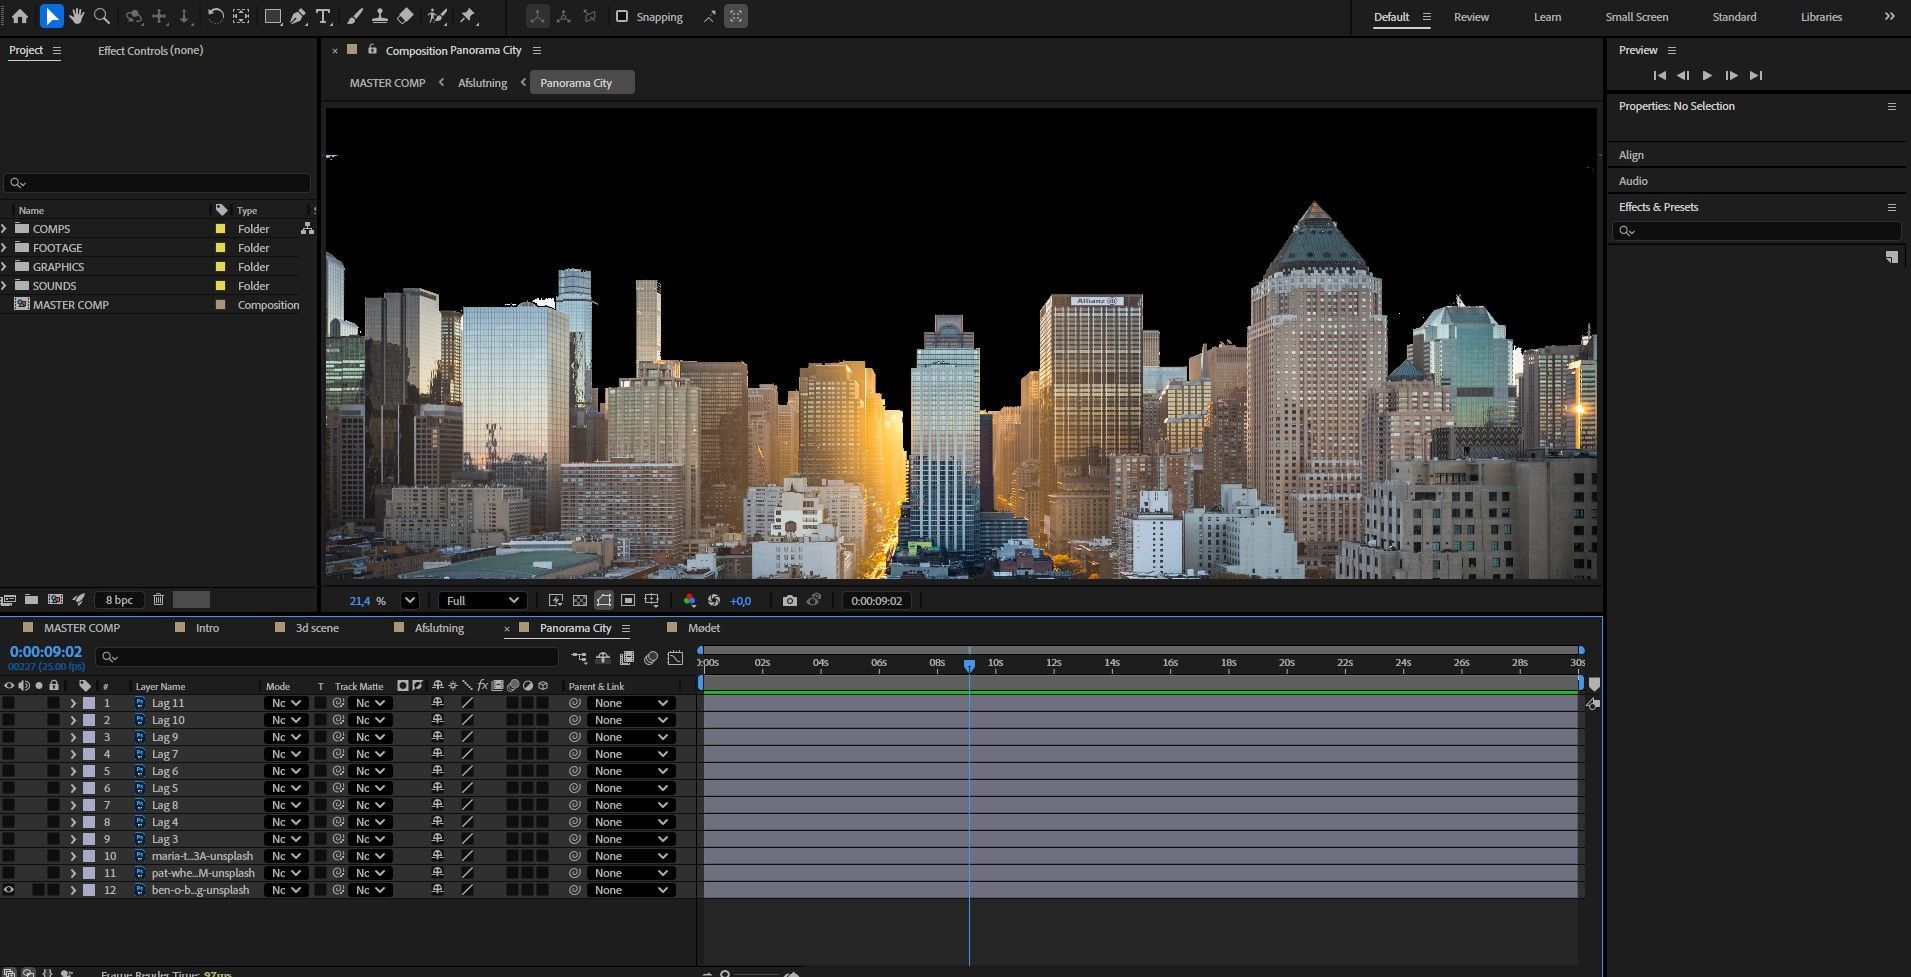Select the Zoom tool in toolbar
The image size is (1911, 977).
[101, 16]
